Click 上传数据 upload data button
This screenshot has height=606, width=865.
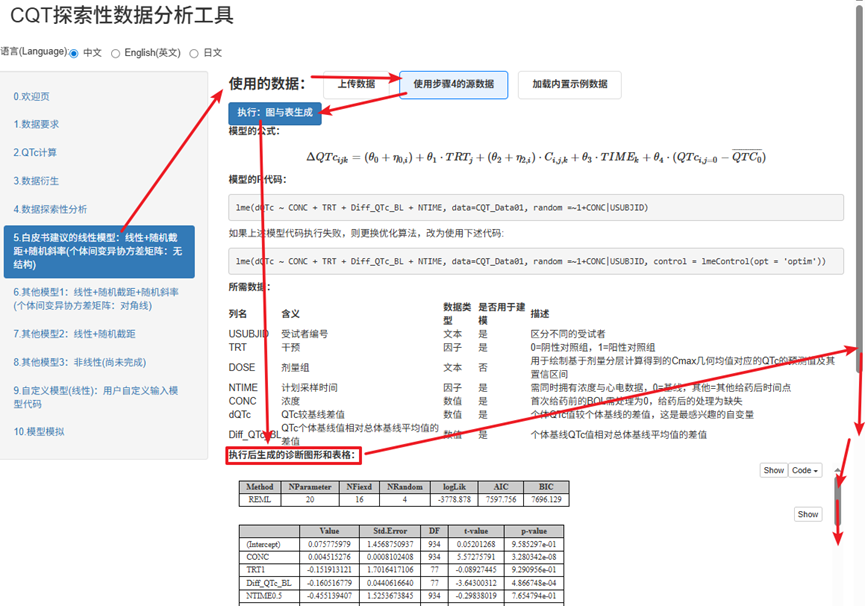[355, 85]
